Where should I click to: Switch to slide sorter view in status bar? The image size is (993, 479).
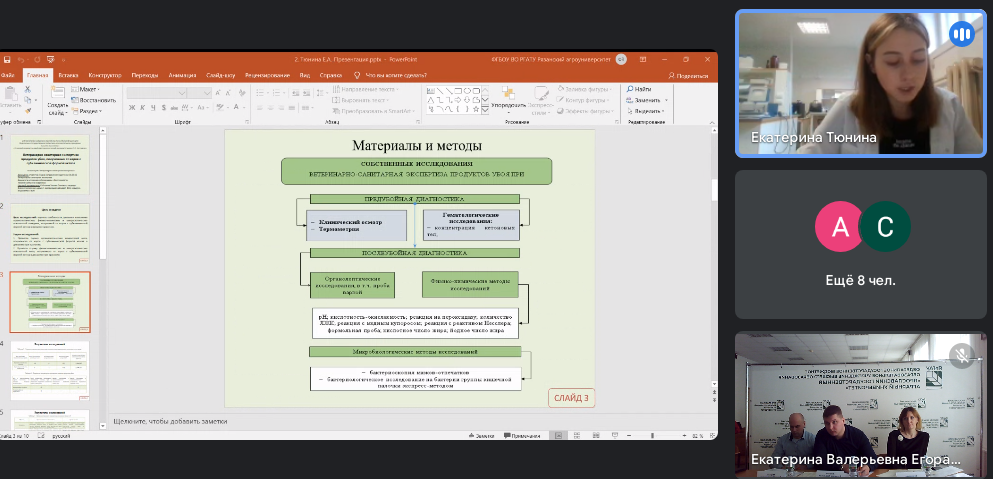click(x=578, y=436)
